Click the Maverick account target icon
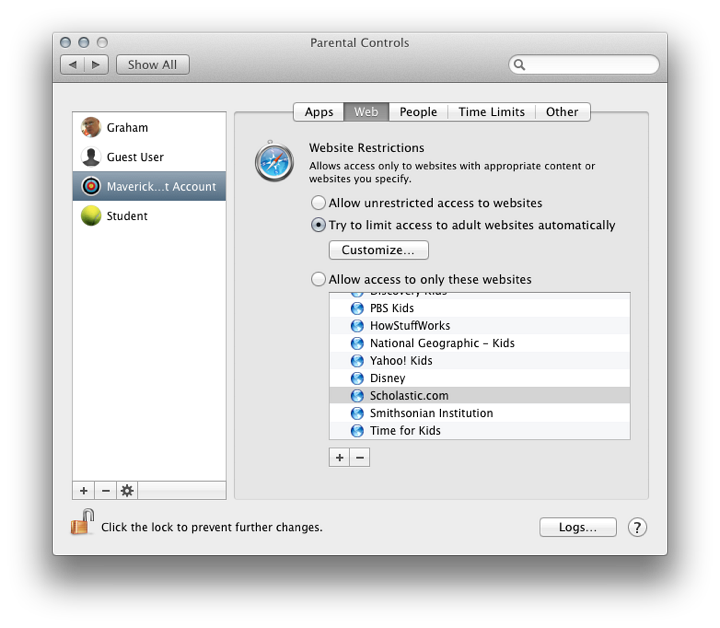The height and width of the screenshot is (628, 720). (91, 186)
